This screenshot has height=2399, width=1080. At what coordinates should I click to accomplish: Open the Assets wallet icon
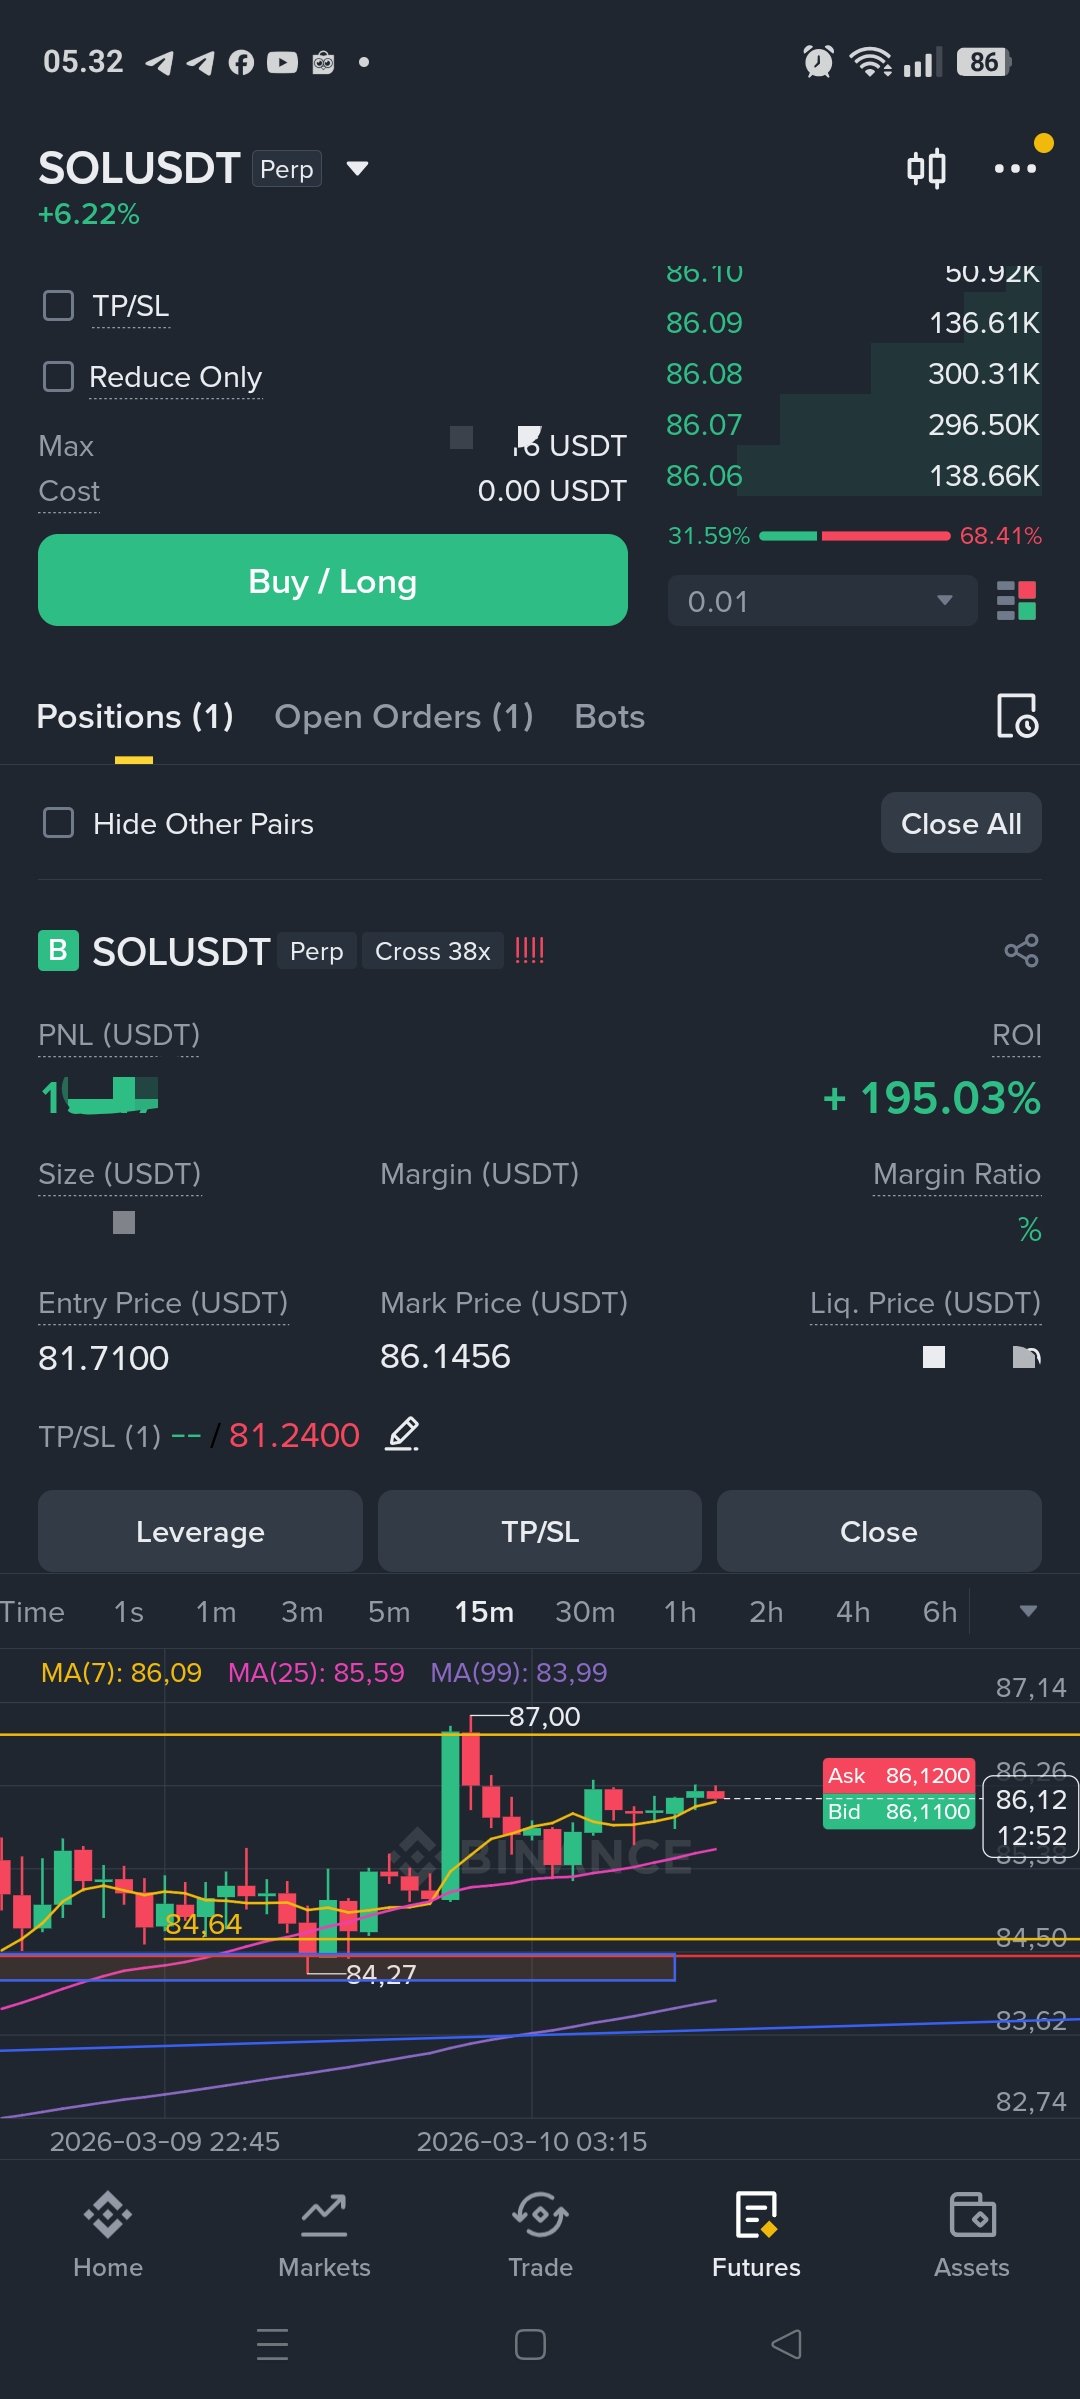click(x=971, y=2216)
